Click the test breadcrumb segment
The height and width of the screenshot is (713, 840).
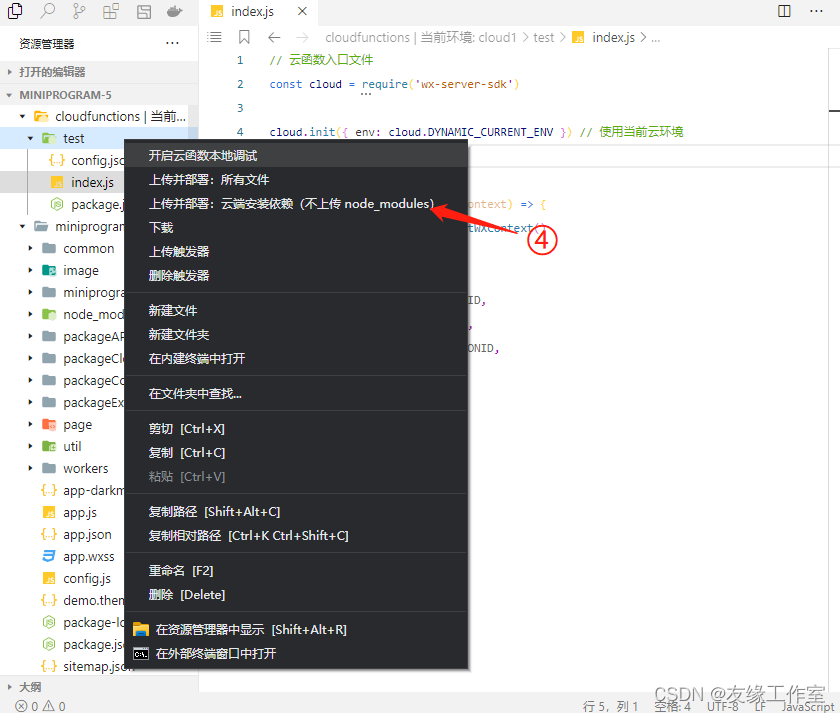click(543, 37)
